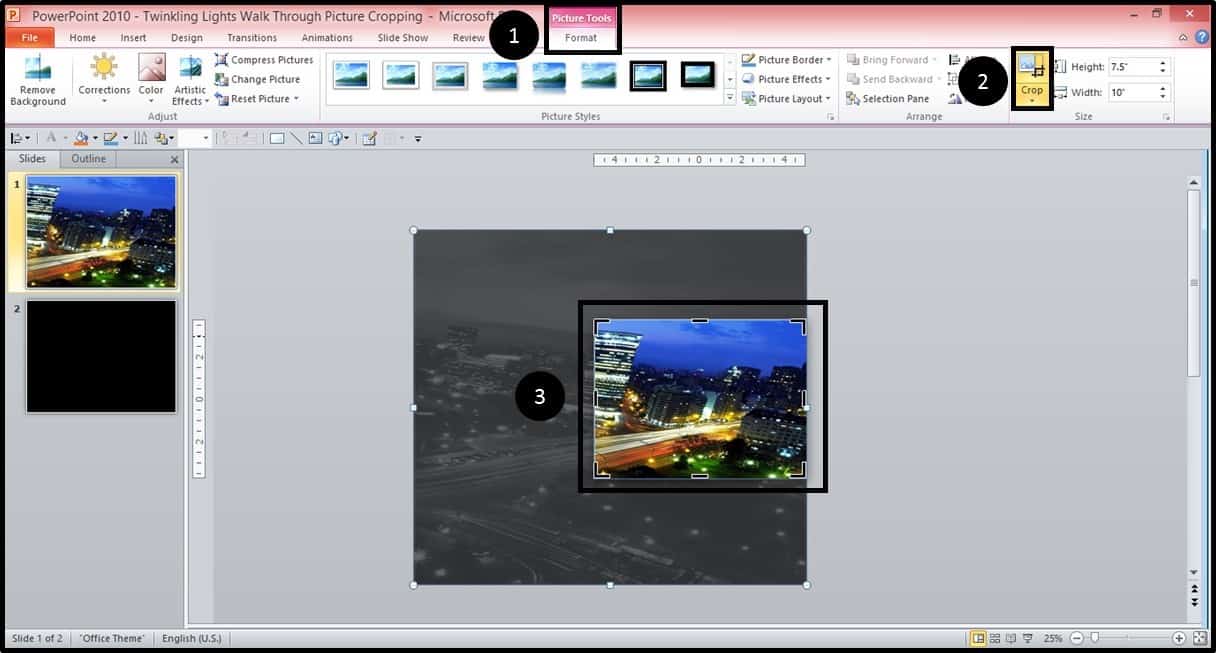Fit slide to current window

[1200, 638]
